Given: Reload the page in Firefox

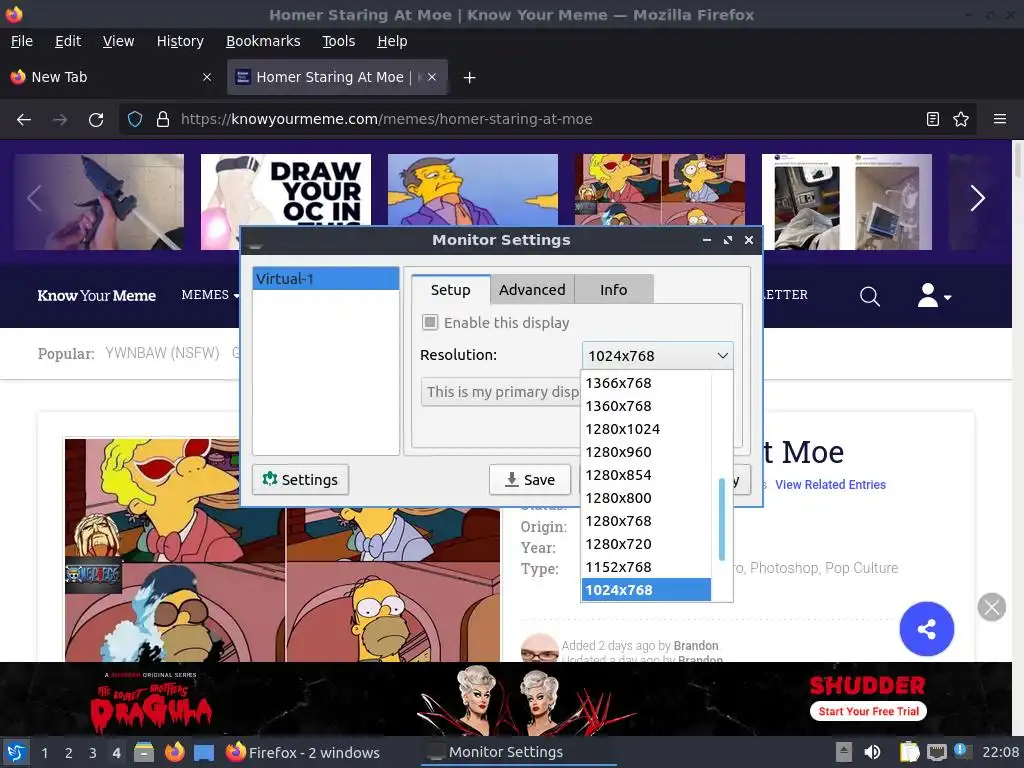Looking at the screenshot, I should (x=96, y=120).
